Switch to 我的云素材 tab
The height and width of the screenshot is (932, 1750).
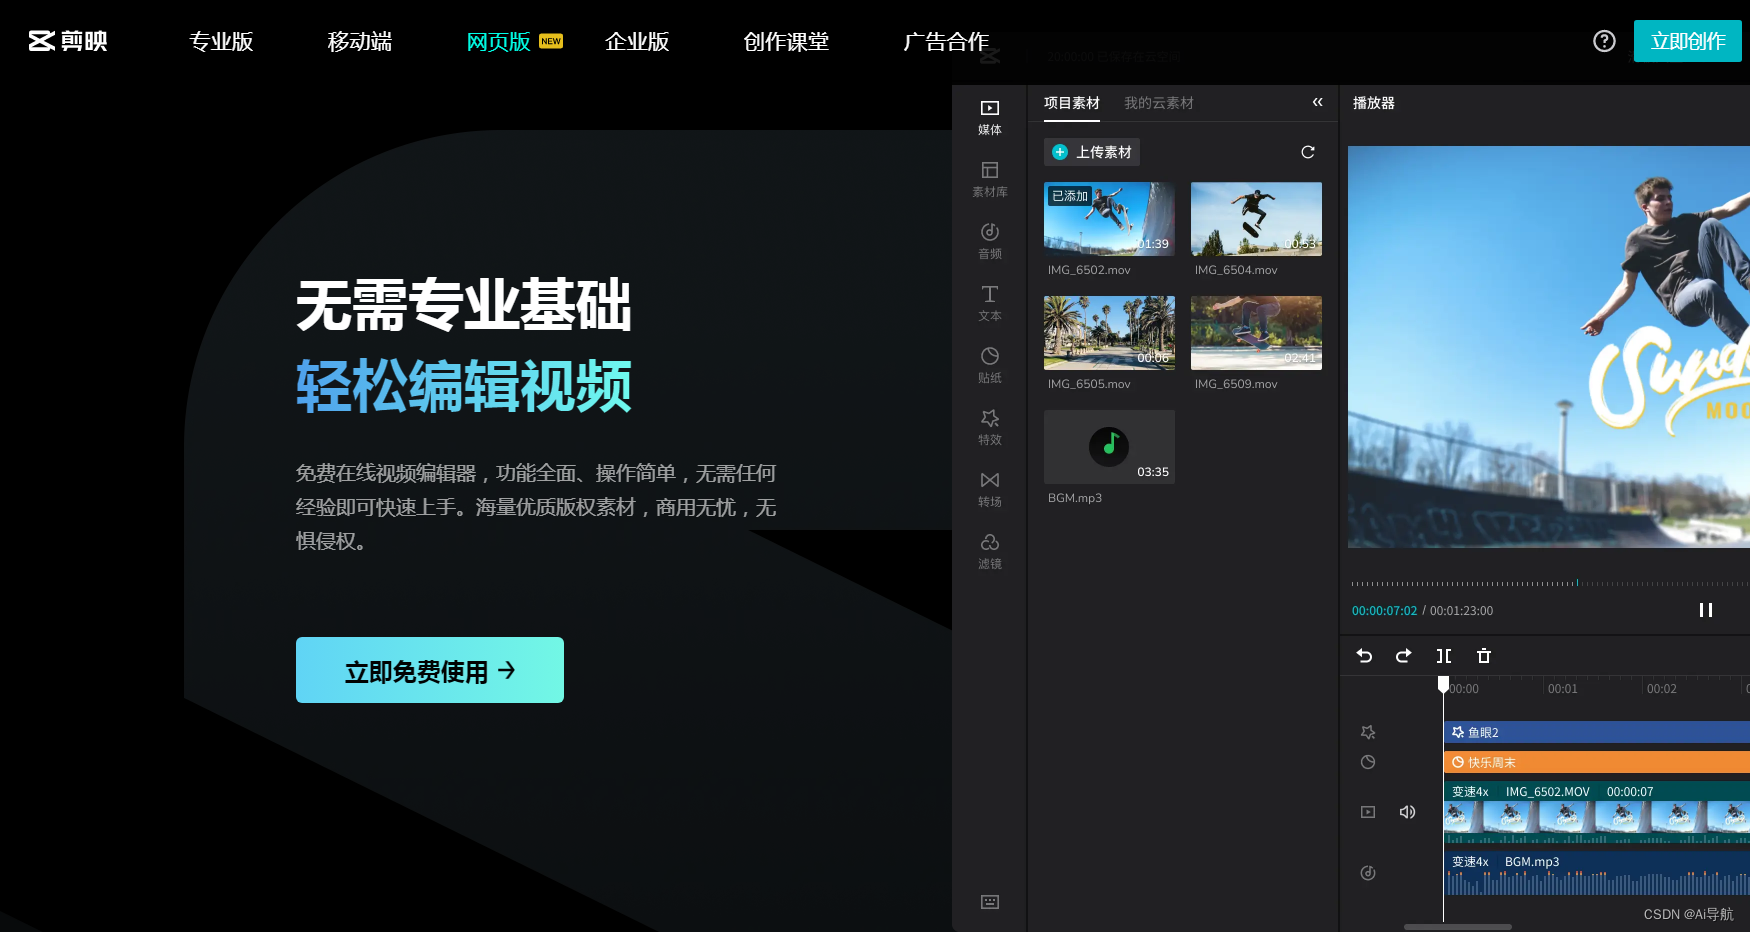(1159, 103)
